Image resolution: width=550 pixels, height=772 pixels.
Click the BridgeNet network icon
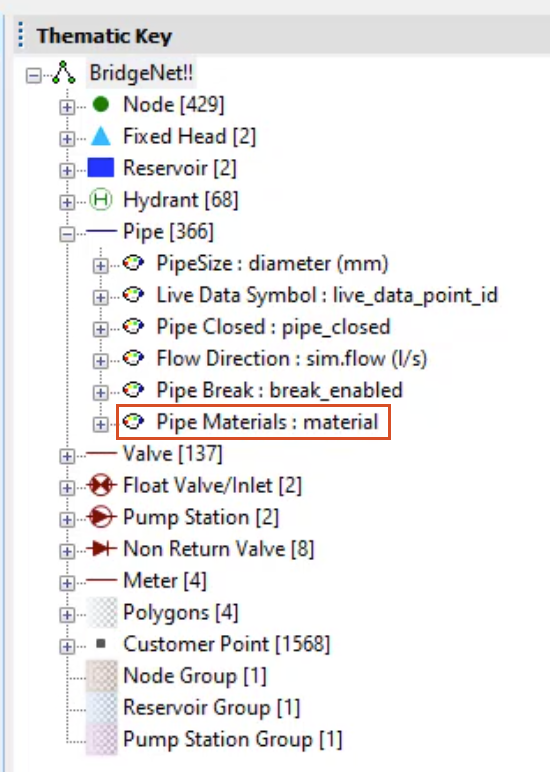(x=64, y=73)
